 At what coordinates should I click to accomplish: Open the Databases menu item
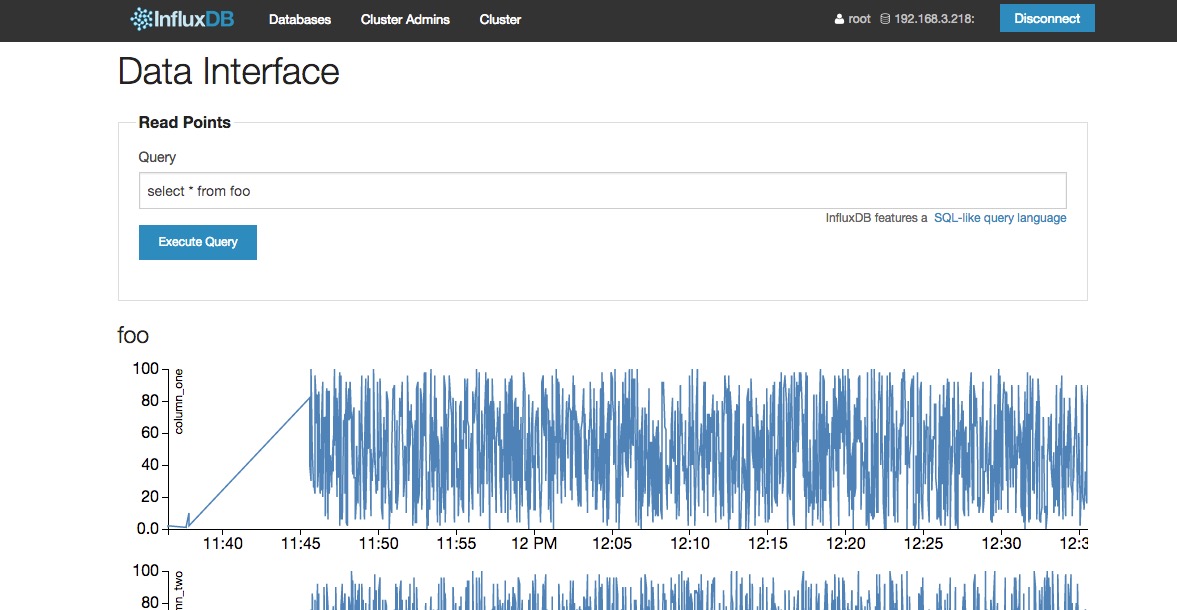[x=300, y=19]
